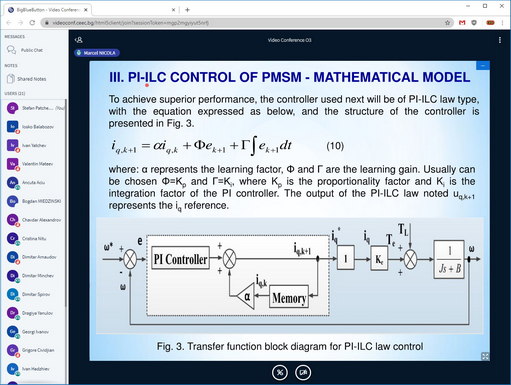Select user Dimitar Spirov
The image size is (511, 385).
[x=34, y=294]
